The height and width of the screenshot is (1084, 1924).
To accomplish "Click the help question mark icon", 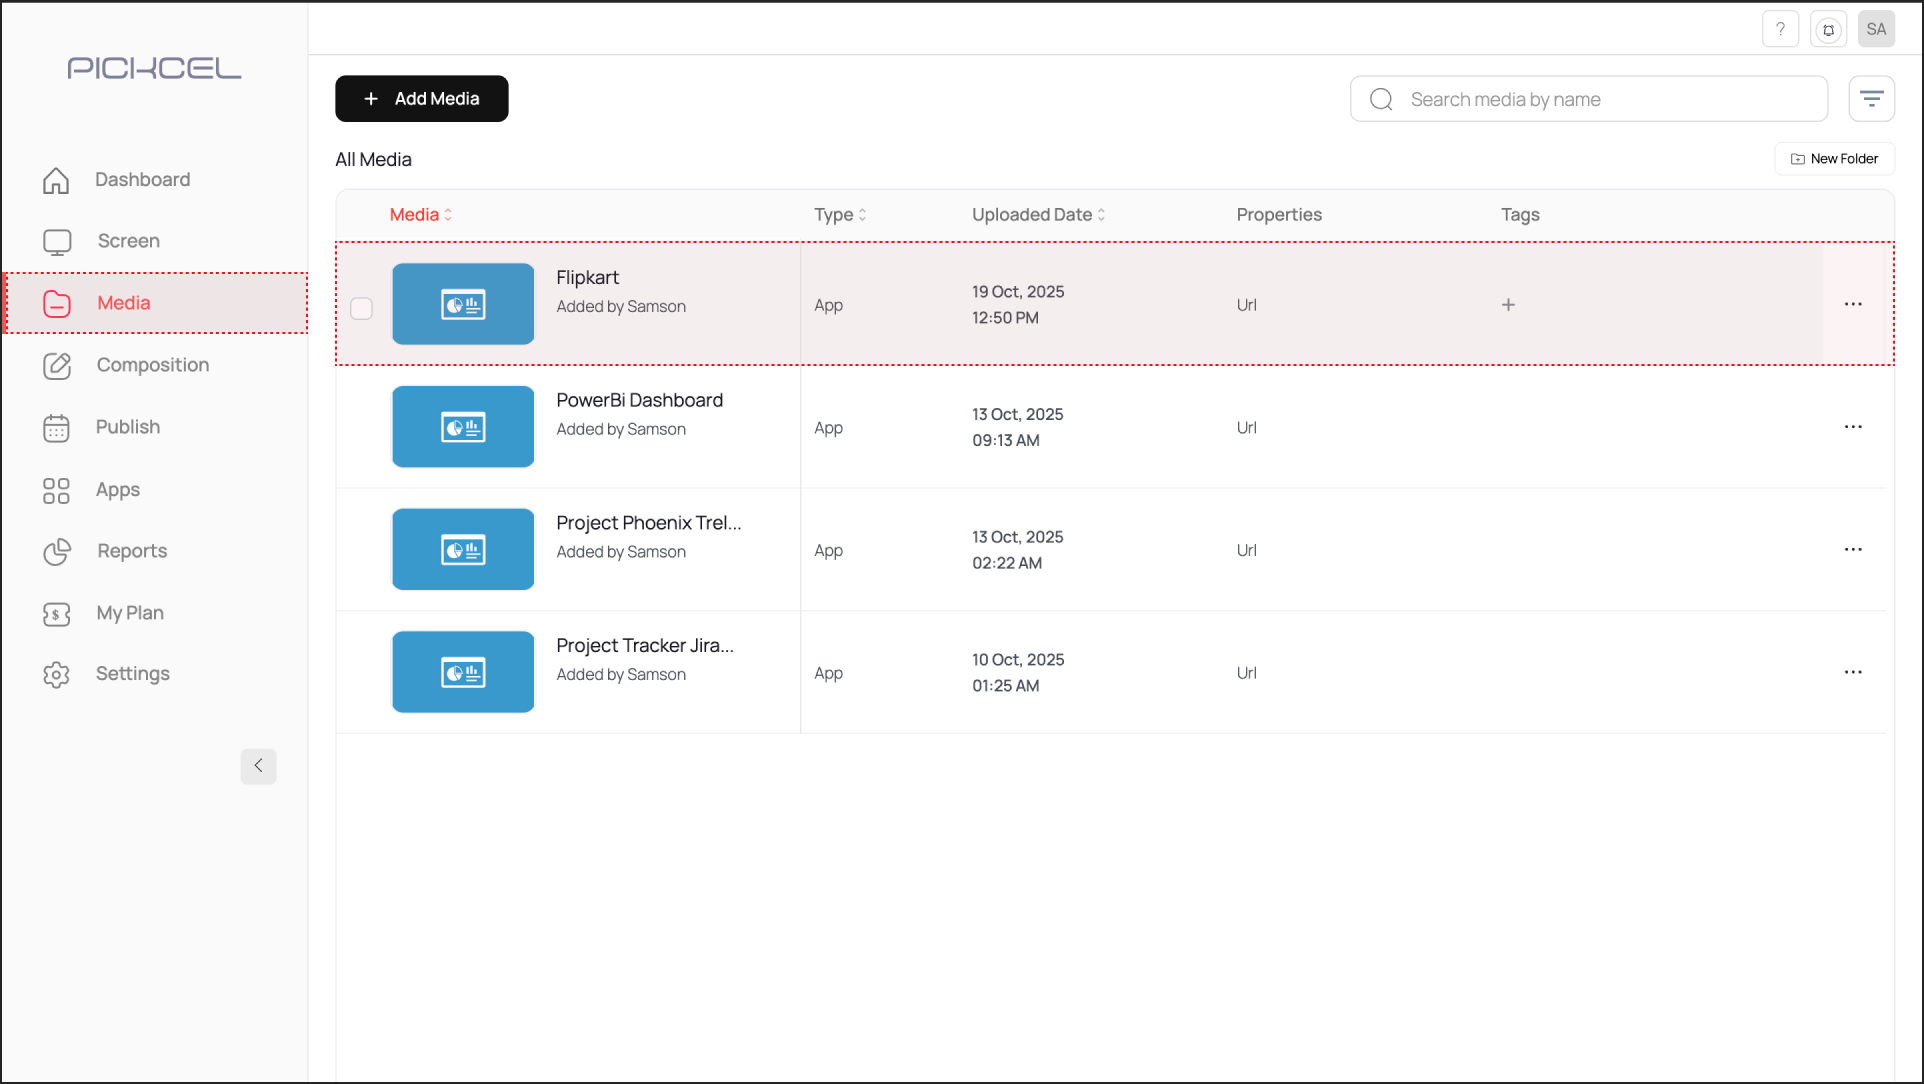I will coord(1780,29).
